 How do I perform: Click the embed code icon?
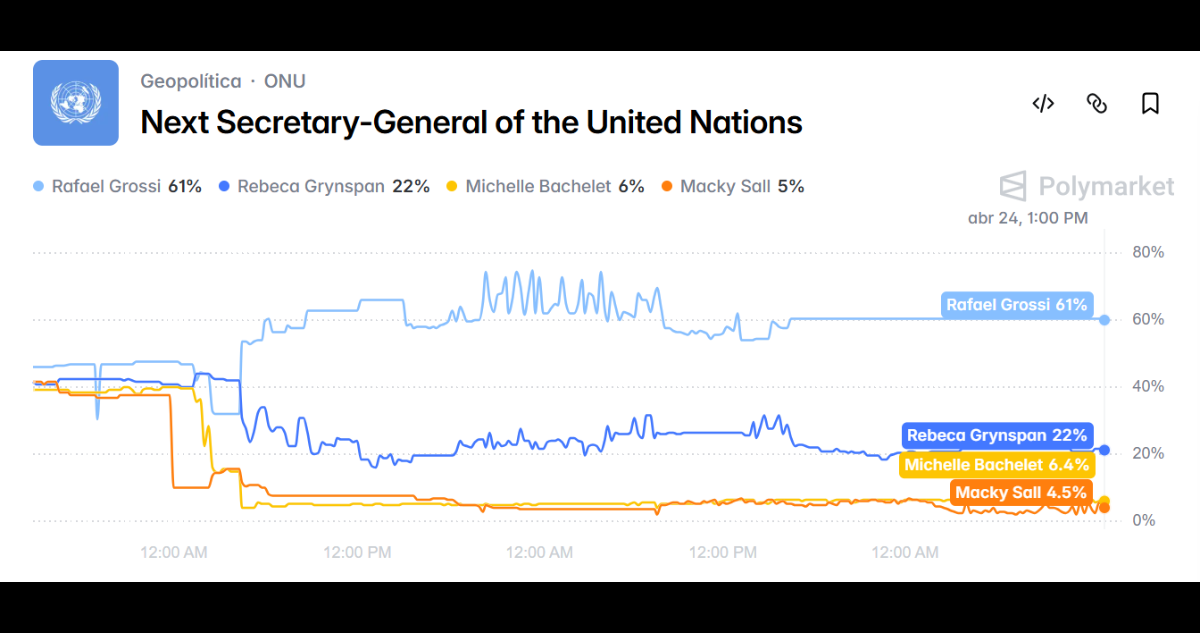click(x=1043, y=103)
